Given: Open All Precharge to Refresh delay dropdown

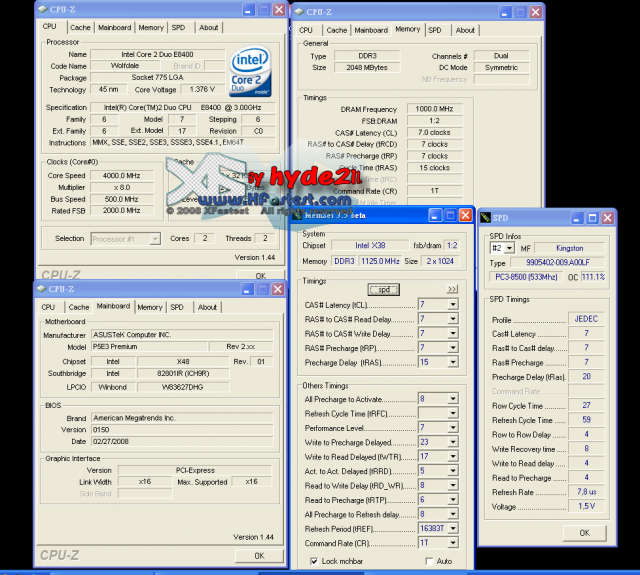Looking at the screenshot, I should pos(453,514).
